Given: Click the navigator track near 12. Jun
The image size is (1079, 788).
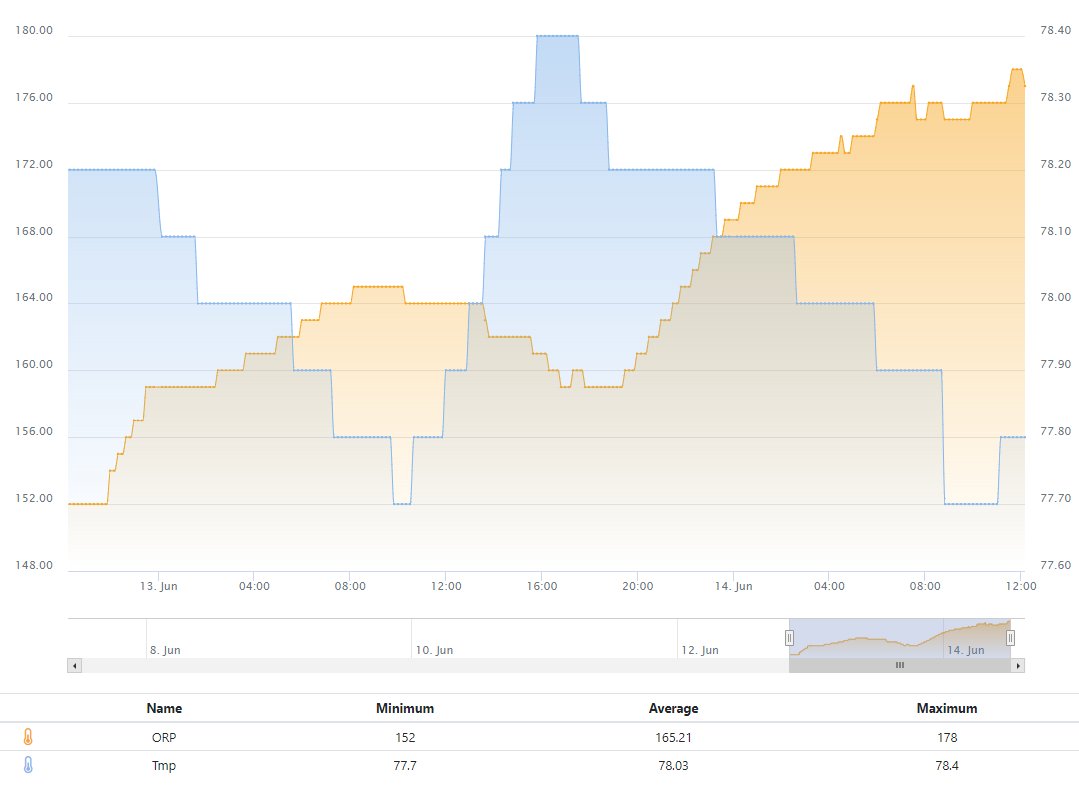Looking at the screenshot, I should coord(700,650).
